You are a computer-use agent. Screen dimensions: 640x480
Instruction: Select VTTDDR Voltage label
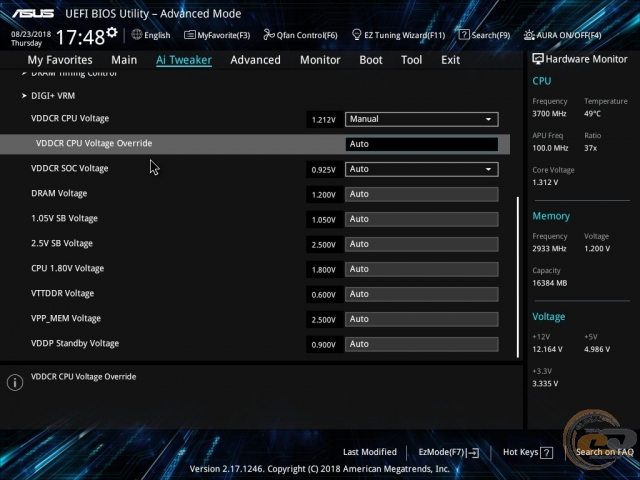(x=62, y=293)
